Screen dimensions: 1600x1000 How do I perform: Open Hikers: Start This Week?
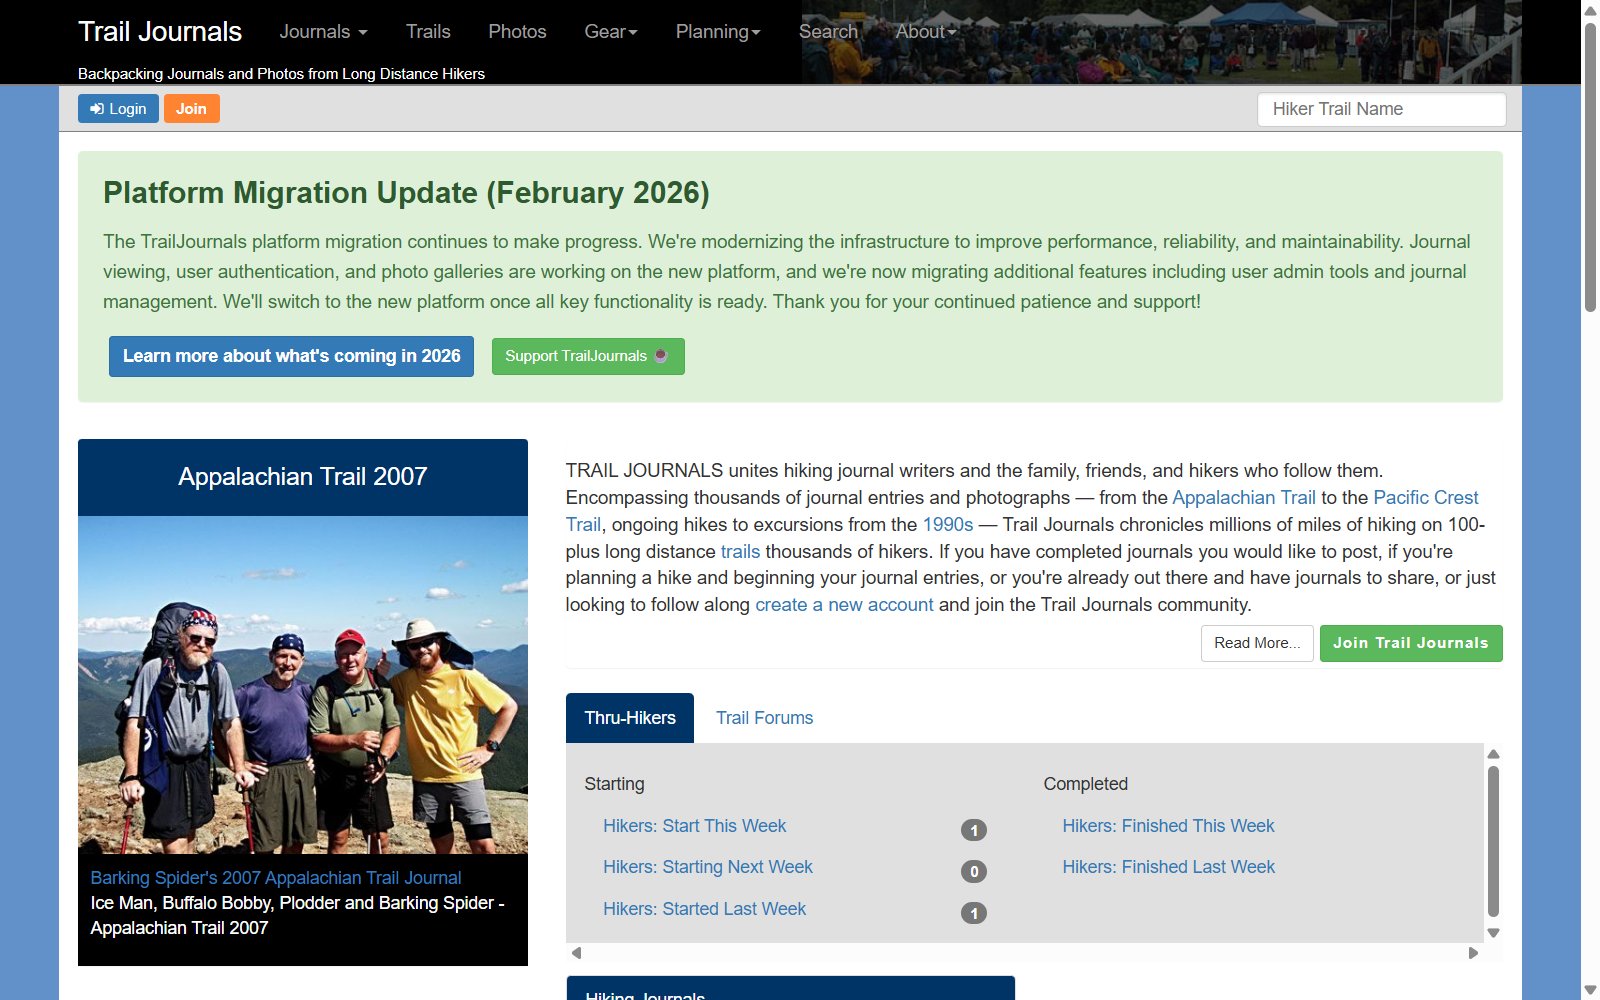point(694,826)
